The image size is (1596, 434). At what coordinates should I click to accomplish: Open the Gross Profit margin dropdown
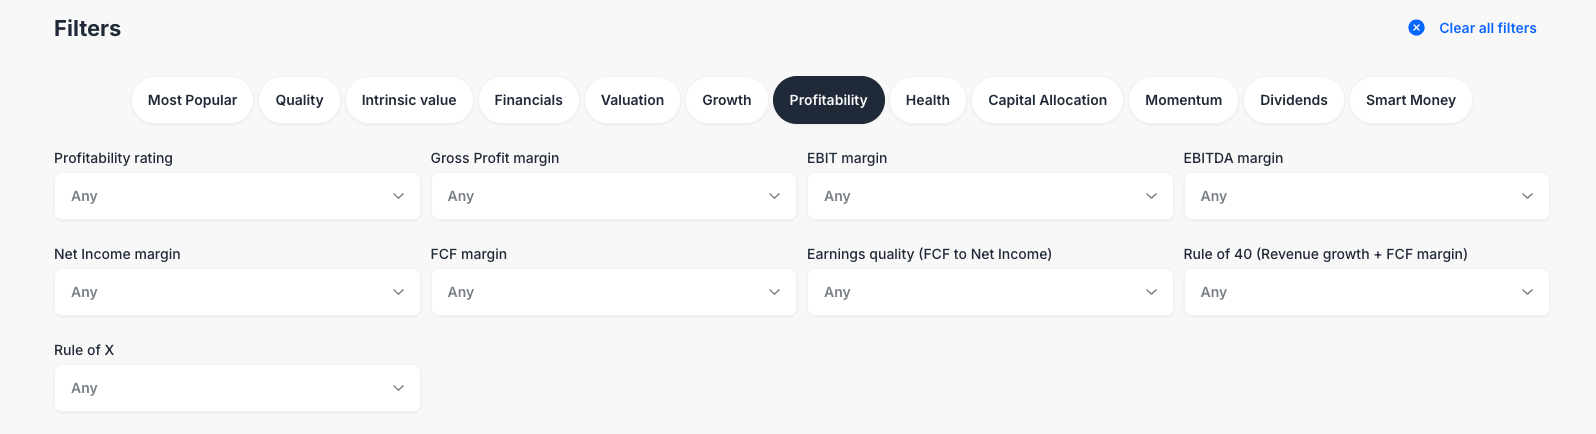click(613, 196)
